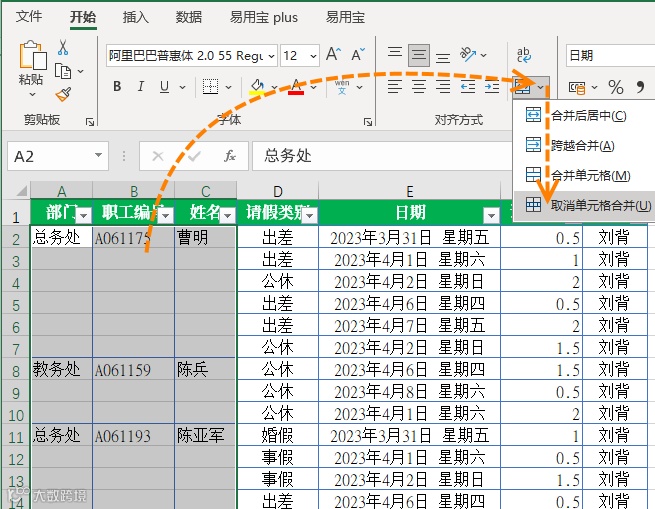655x509 pixels.
Task: Click the Paste clipboard icon
Action: pos(33,54)
